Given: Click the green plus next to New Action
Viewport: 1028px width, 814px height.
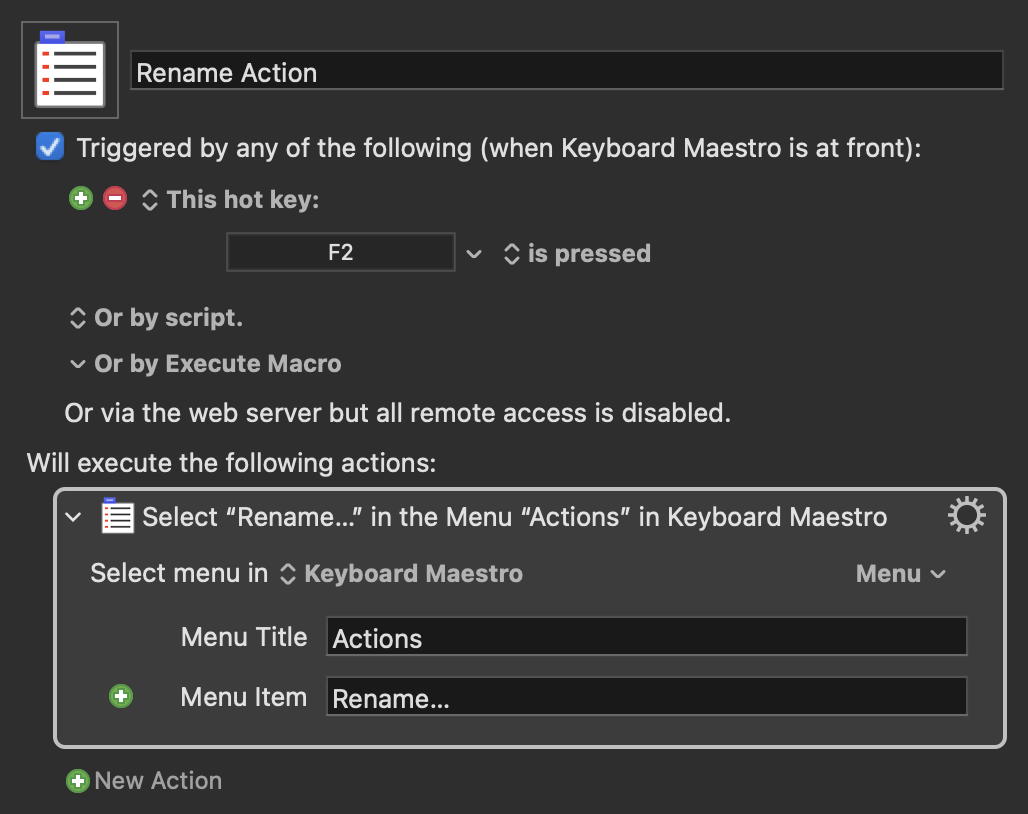Looking at the screenshot, I should pyautogui.click(x=77, y=780).
